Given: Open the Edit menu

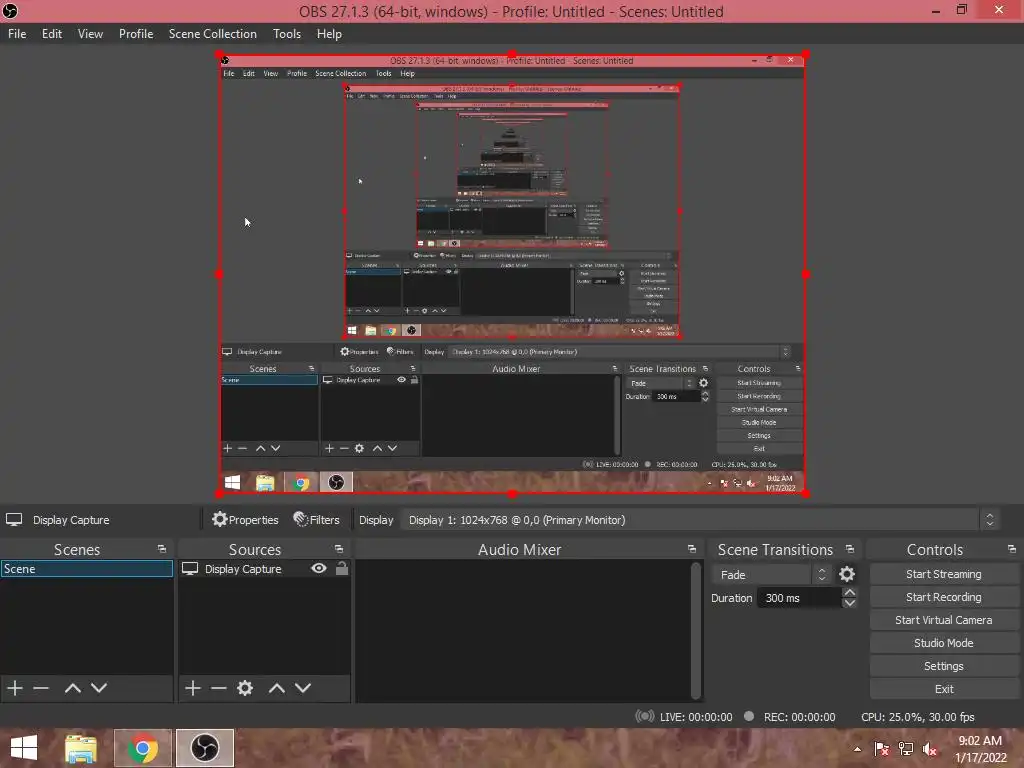Looking at the screenshot, I should (x=52, y=34).
